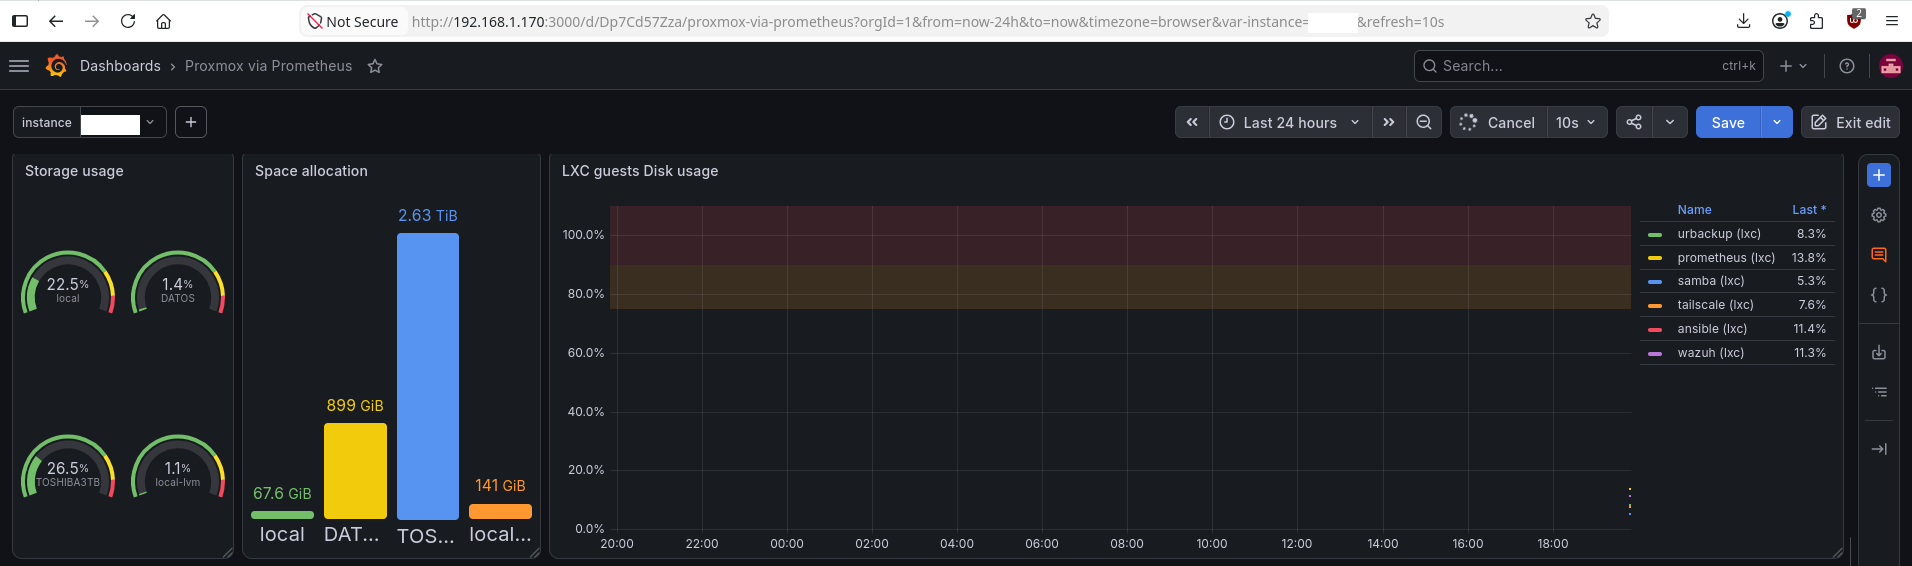Go back to previous browser page

click(56, 21)
